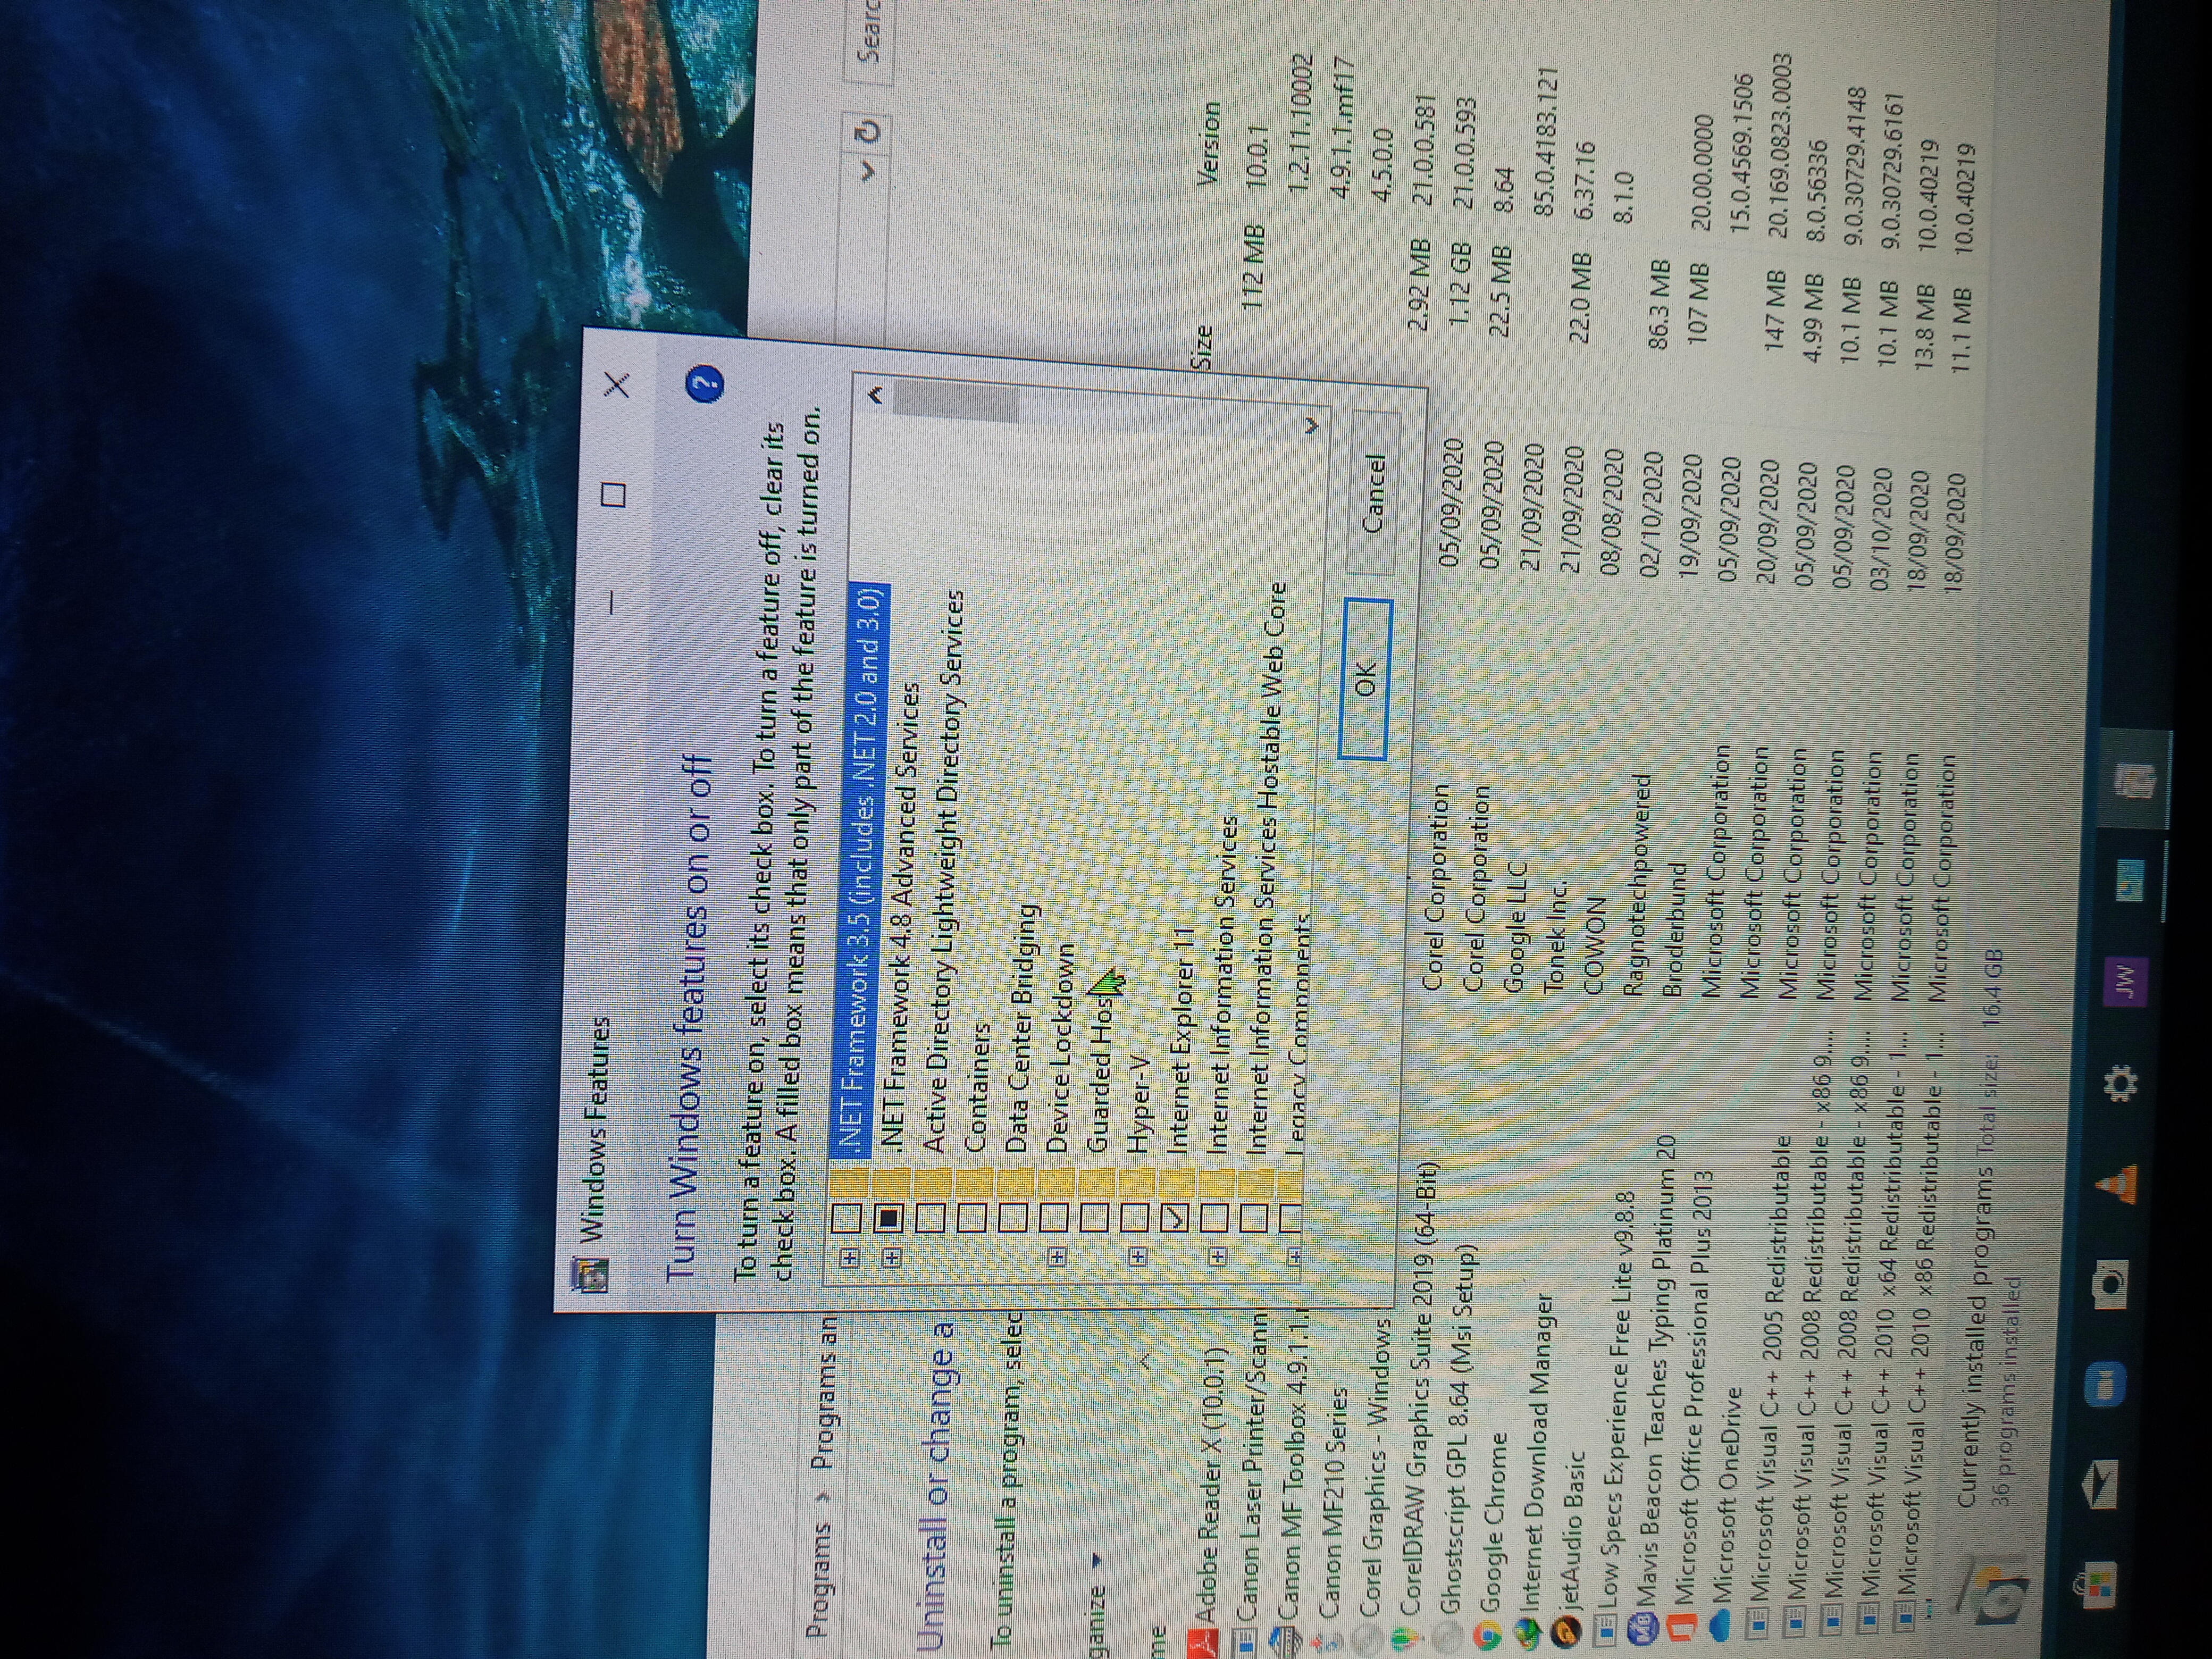Open the blue help question-mark icon
The height and width of the screenshot is (1659, 2212).
point(706,383)
